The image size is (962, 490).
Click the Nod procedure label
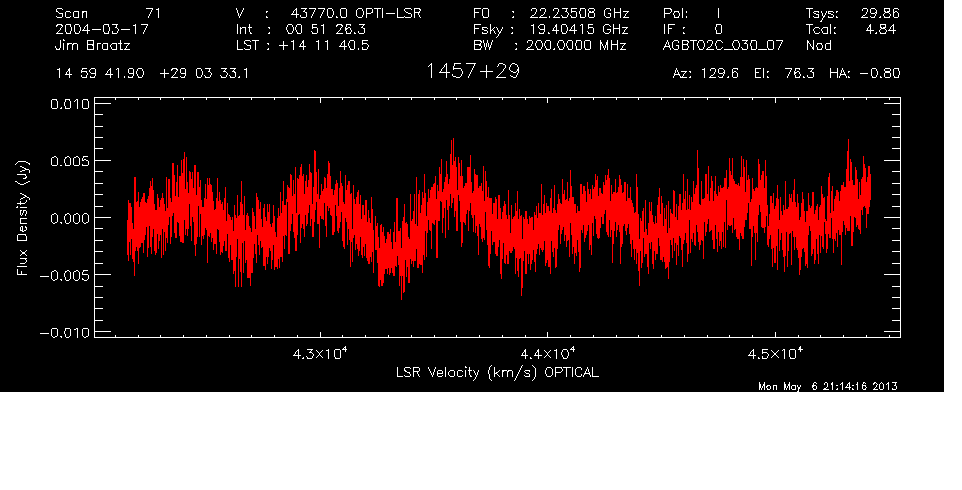(x=819, y=45)
